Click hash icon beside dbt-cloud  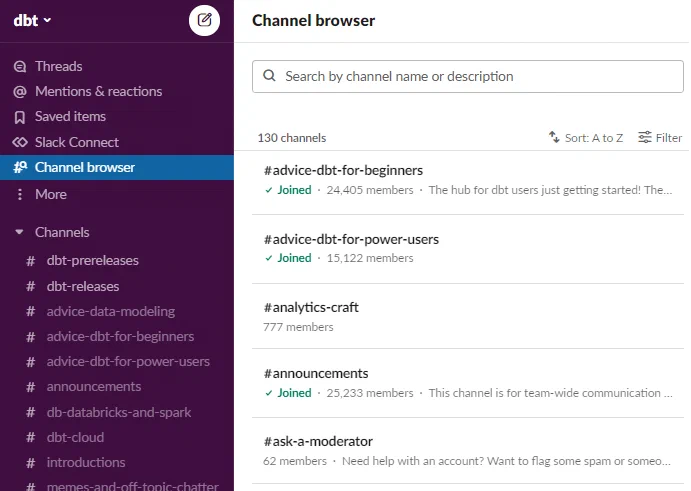30,438
